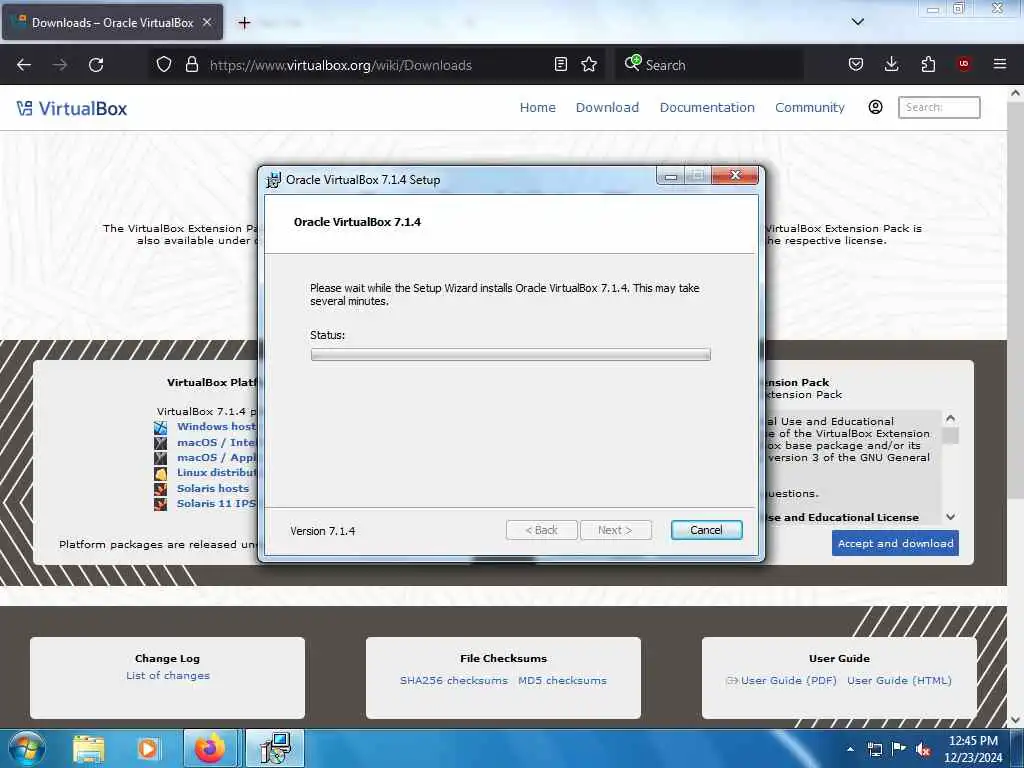Click the page scrollbar up arrow
This screenshot has width=1024, height=768.
(x=1016, y=93)
